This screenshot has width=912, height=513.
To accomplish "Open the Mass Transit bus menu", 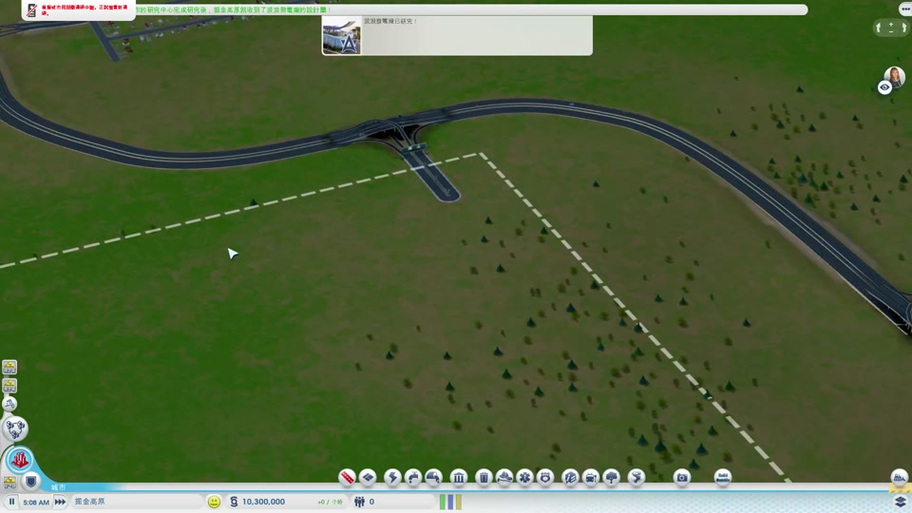I will click(x=590, y=478).
